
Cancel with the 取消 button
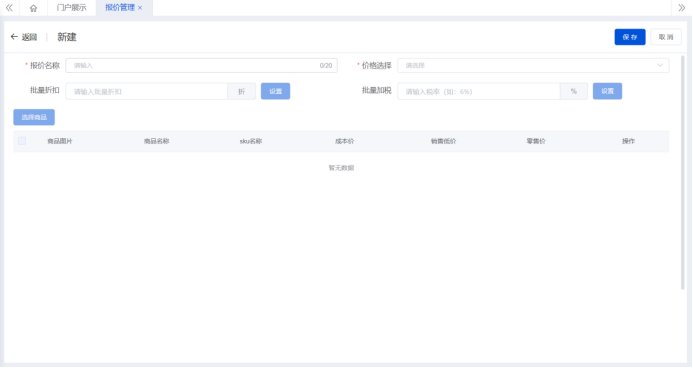click(x=666, y=37)
